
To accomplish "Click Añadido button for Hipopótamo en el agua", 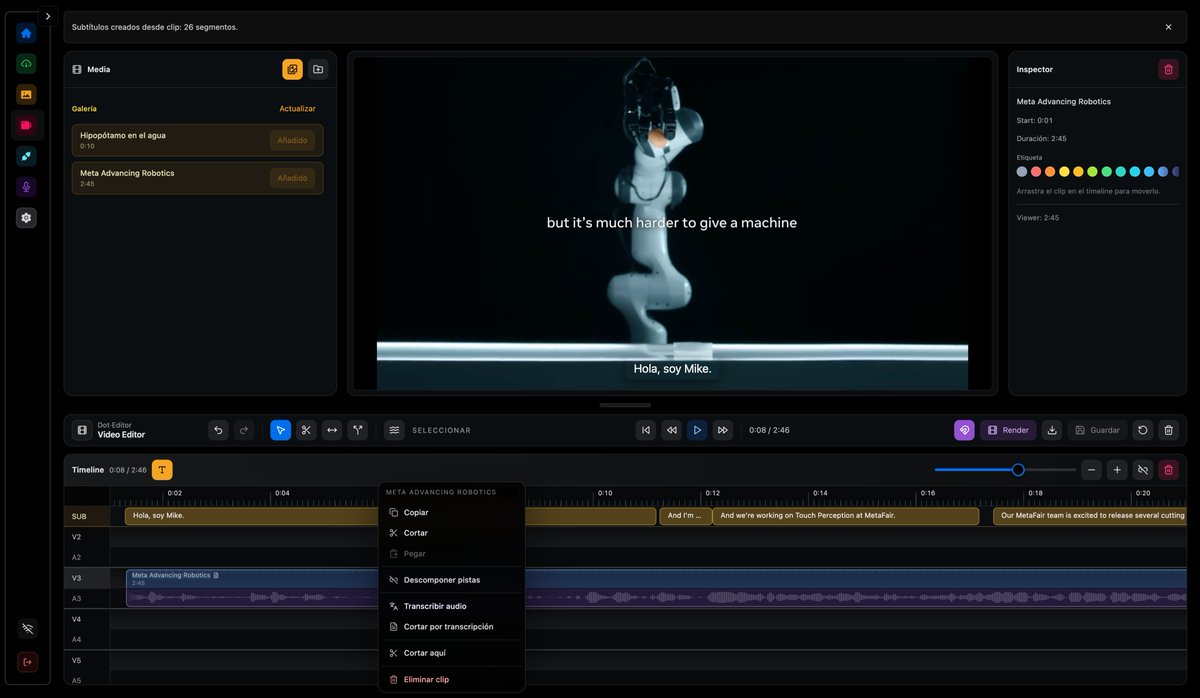I will coord(292,140).
